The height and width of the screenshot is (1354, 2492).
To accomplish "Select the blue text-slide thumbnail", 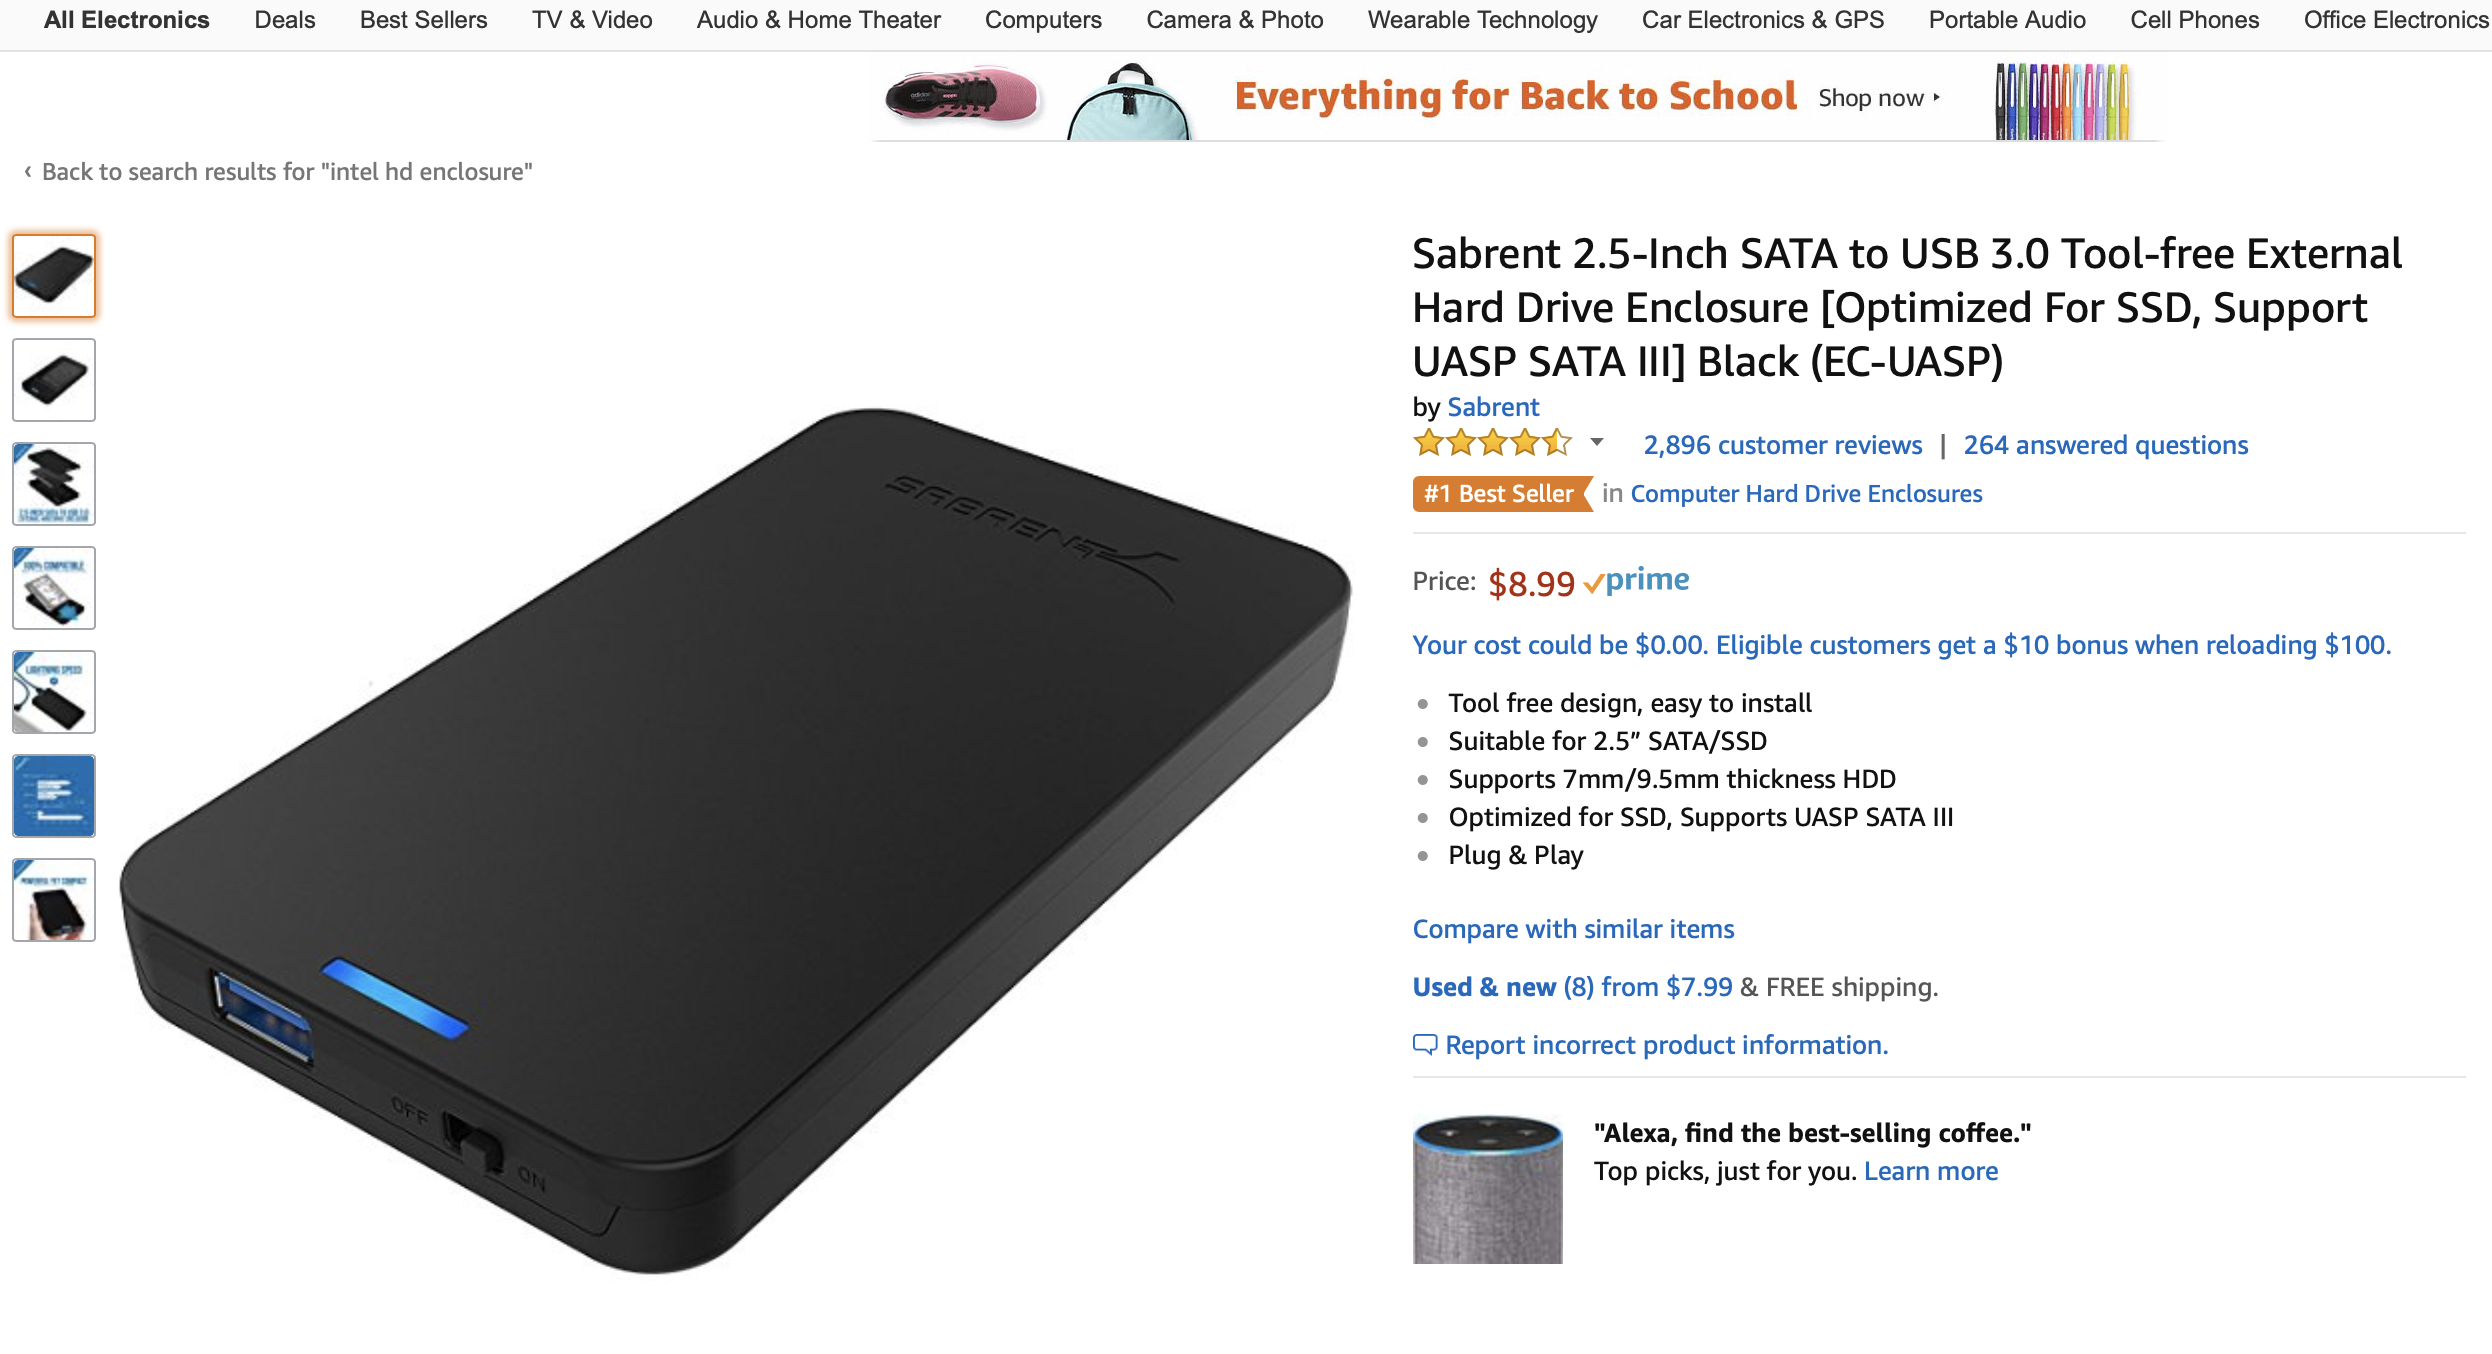I will (x=54, y=796).
